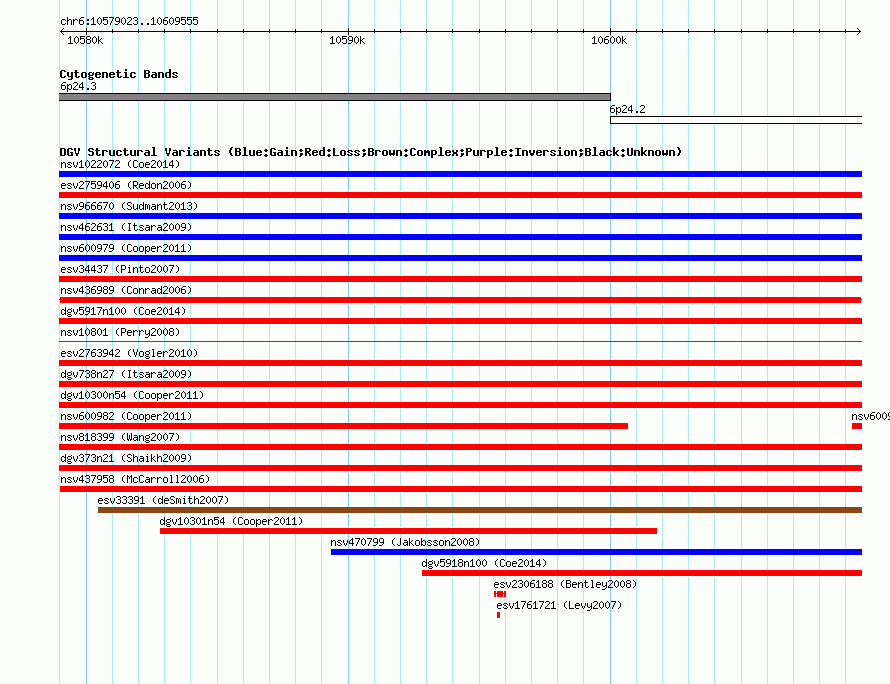Click the left arrow end of ruler
The height and width of the screenshot is (684, 890).
62,31
